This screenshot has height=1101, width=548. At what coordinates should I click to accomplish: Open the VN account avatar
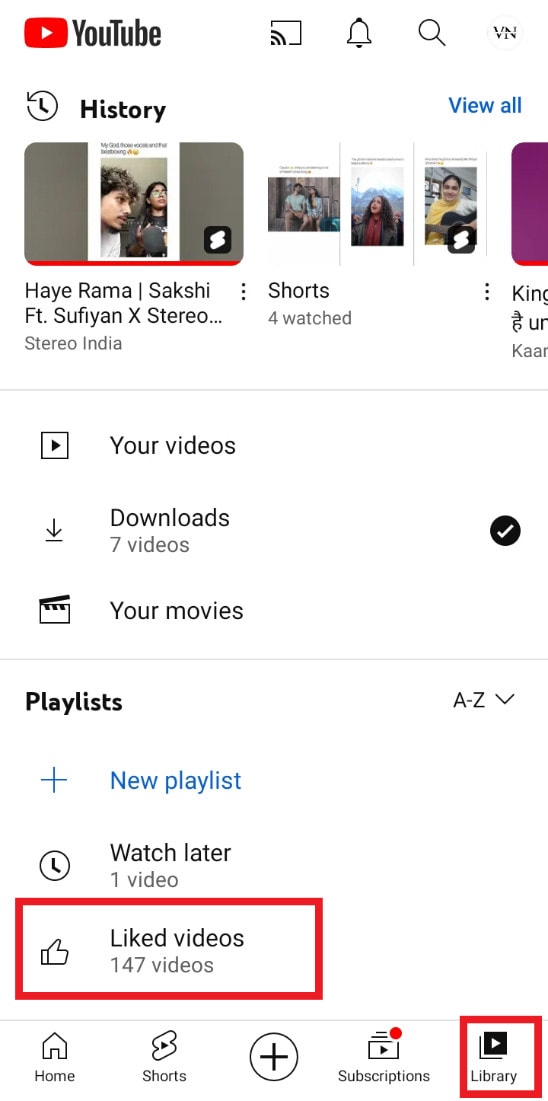point(504,32)
